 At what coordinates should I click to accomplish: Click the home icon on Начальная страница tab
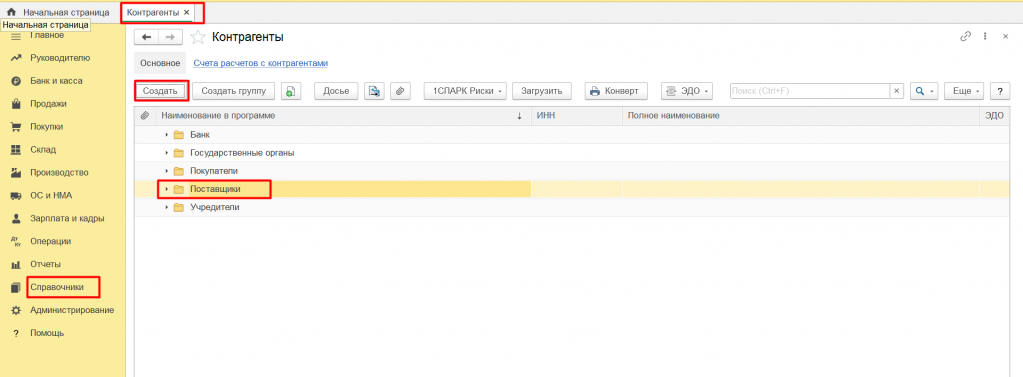coord(11,12)
